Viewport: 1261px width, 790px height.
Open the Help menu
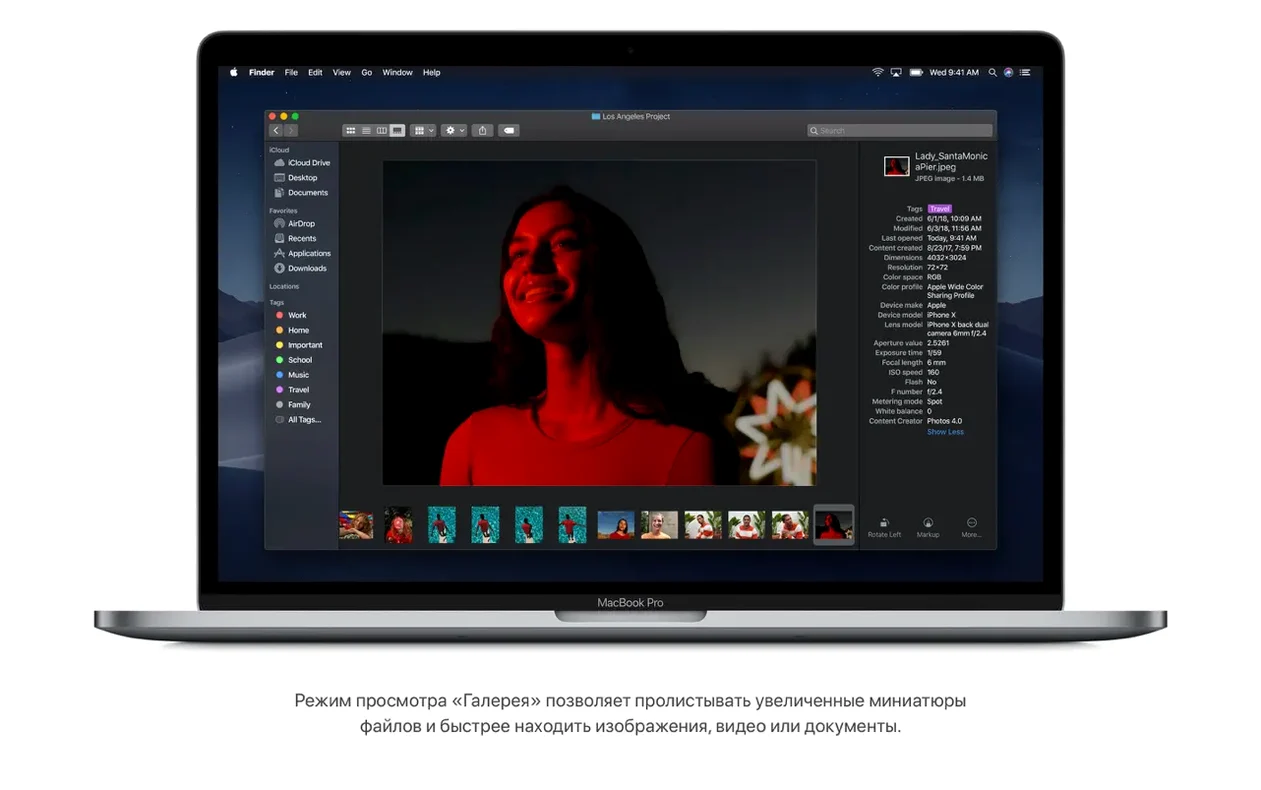[x=431, y=72]
